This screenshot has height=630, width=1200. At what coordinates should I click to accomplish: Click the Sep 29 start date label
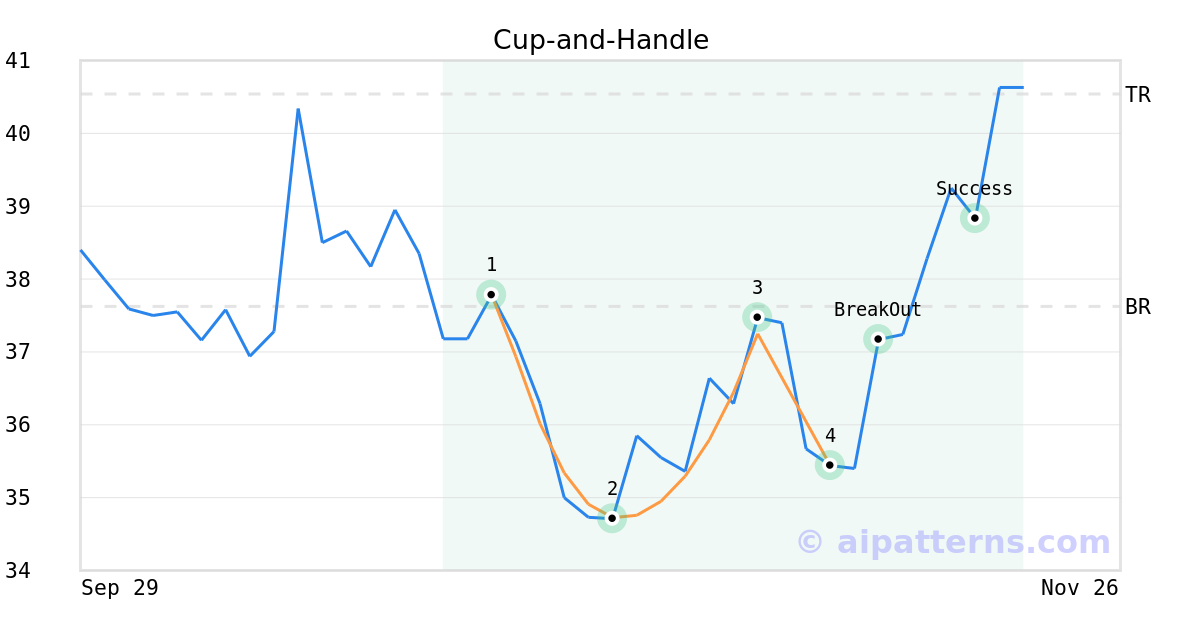120,588
